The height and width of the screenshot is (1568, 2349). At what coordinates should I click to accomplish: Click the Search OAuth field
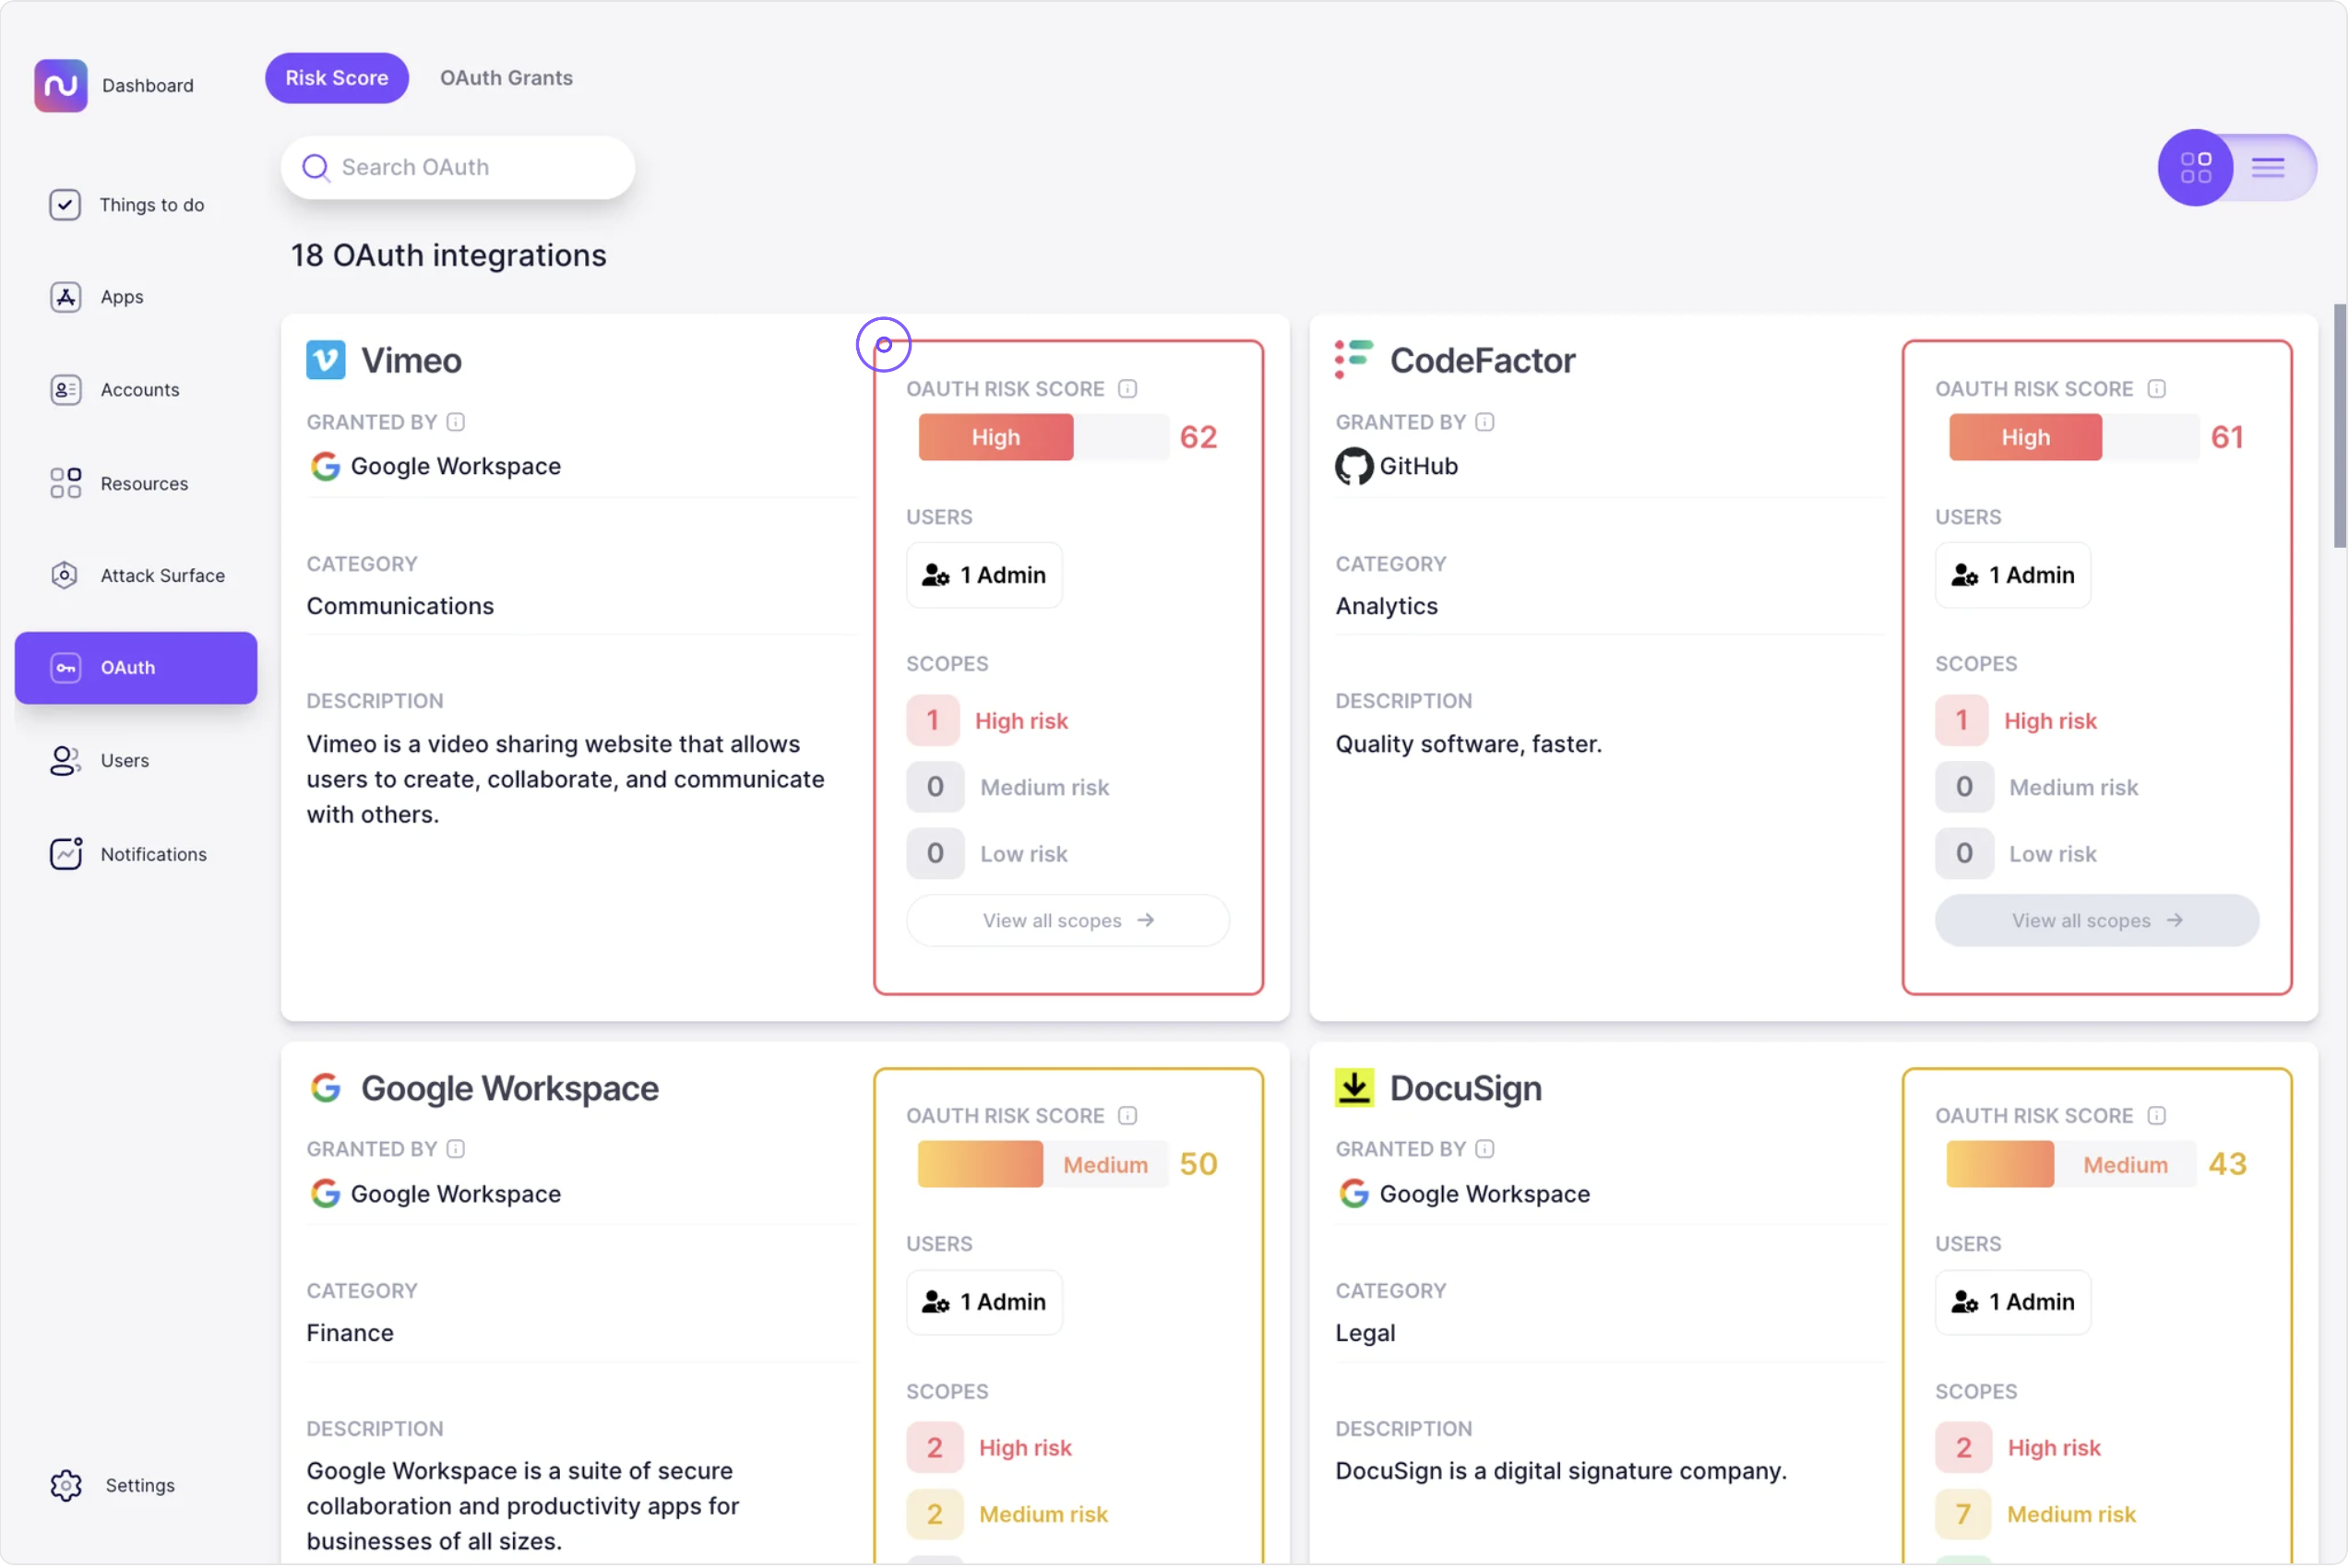click(458, 167)
